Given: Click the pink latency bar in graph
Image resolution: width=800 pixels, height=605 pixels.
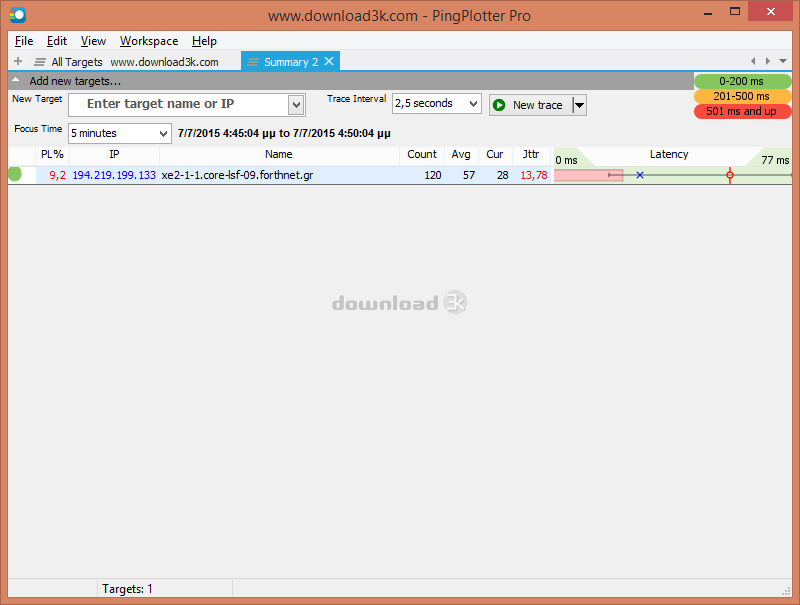Looking at the screenshot, I should pyautogui.click(x=588, y=175).
